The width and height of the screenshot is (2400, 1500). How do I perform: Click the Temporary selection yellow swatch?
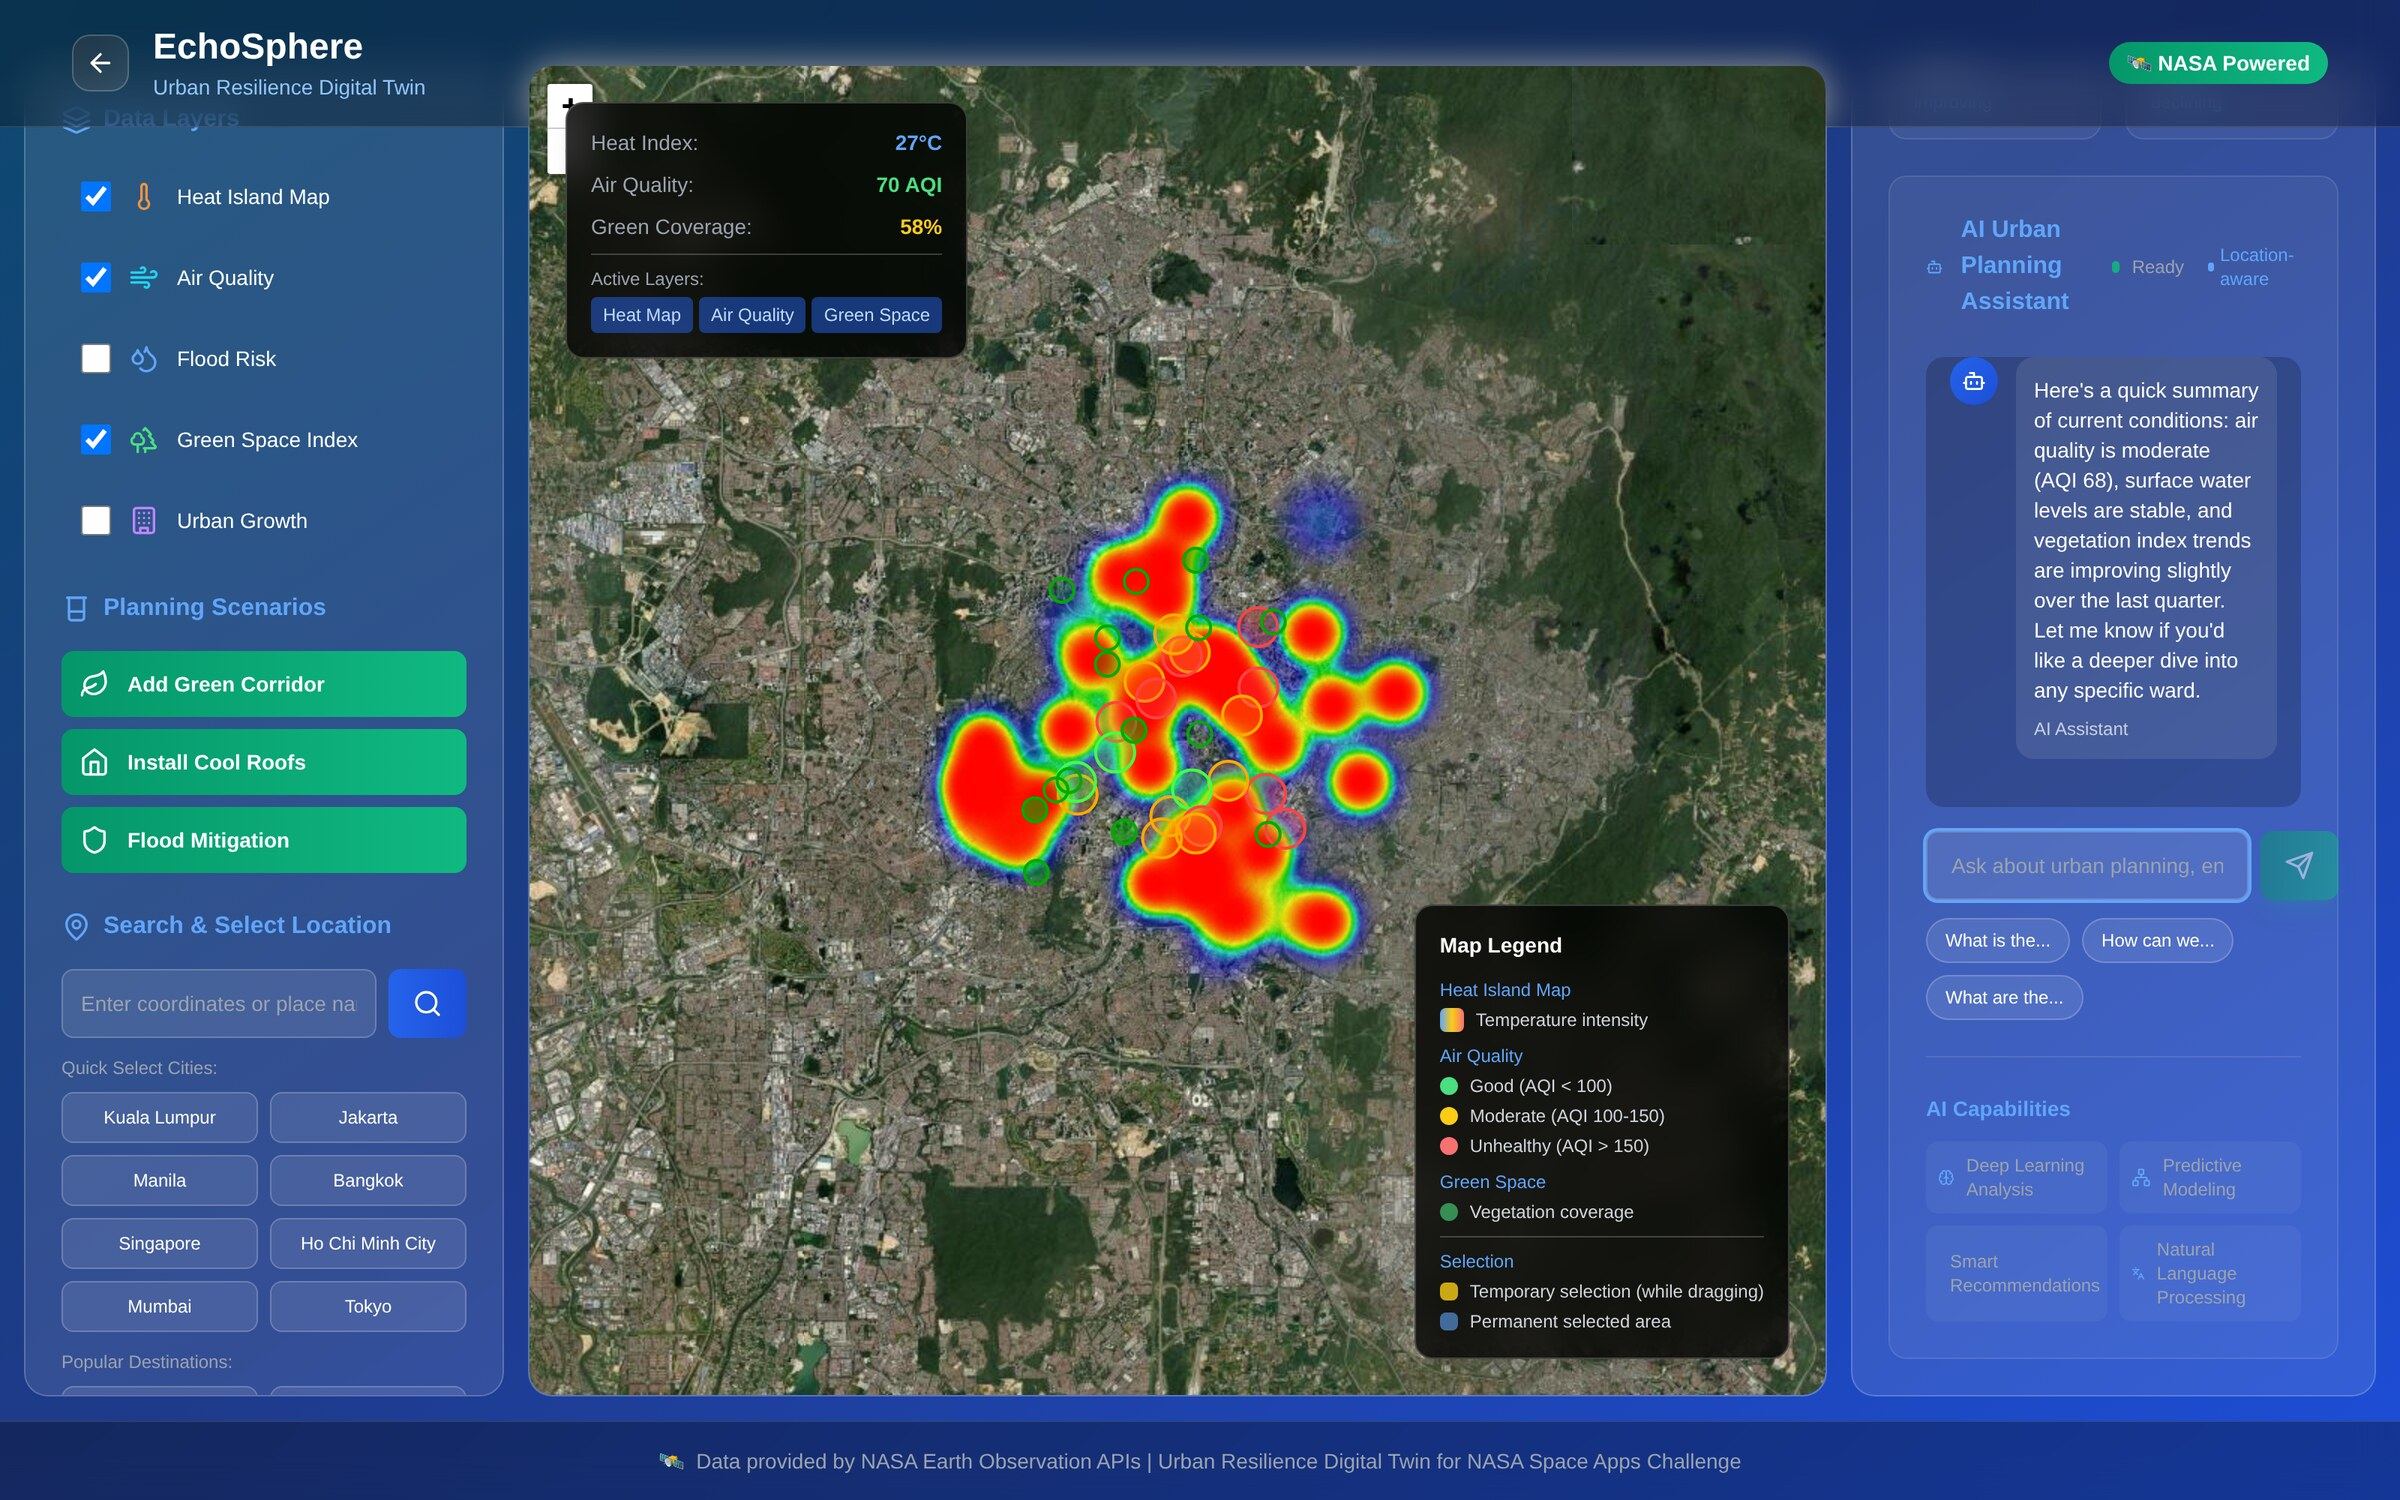[1449, 1292]
